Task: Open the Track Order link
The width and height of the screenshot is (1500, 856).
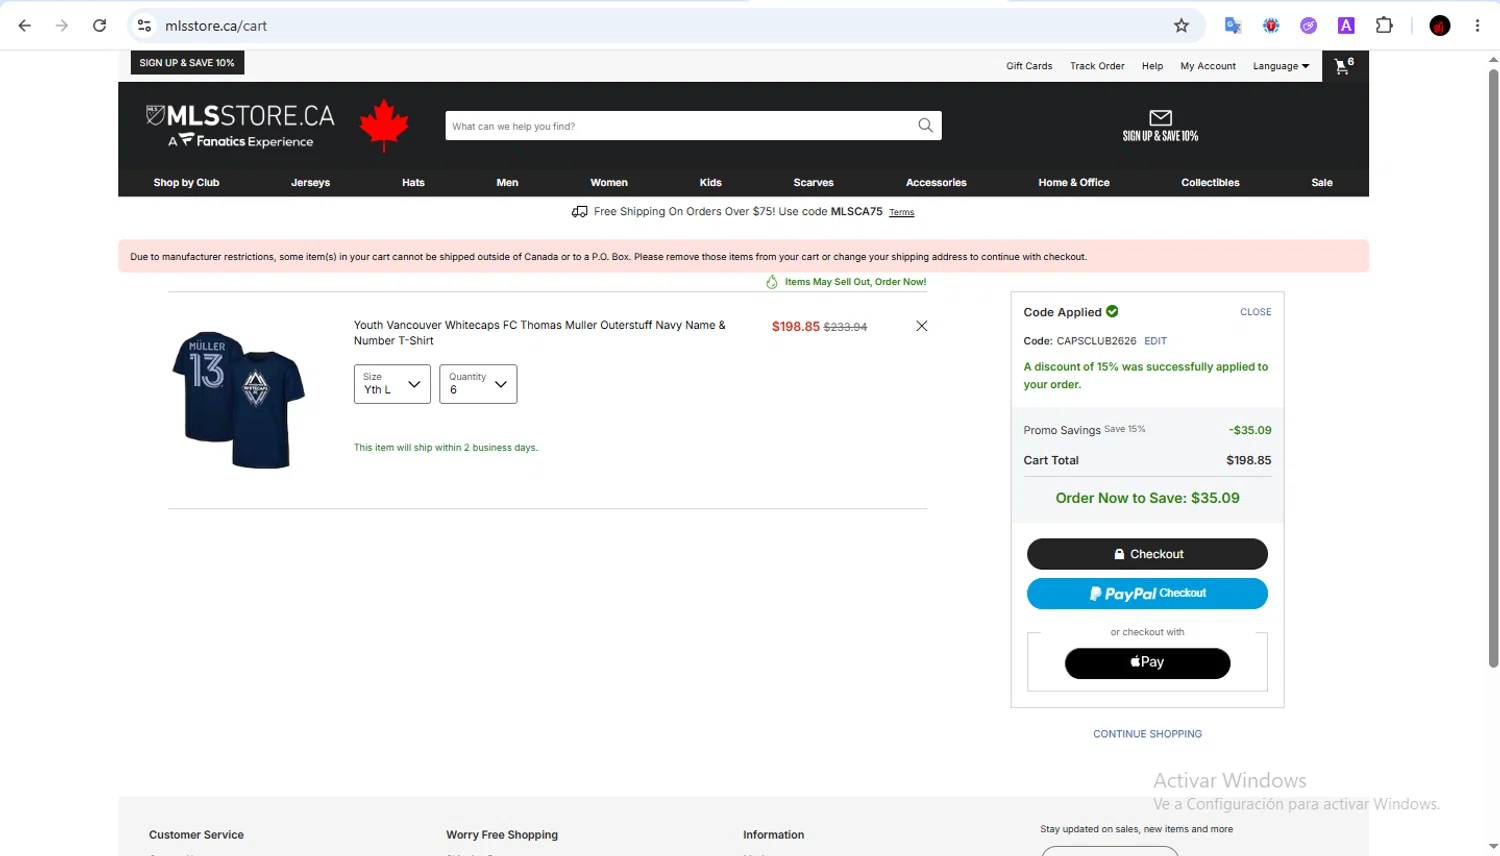Action: click(x=1097, y=66)
